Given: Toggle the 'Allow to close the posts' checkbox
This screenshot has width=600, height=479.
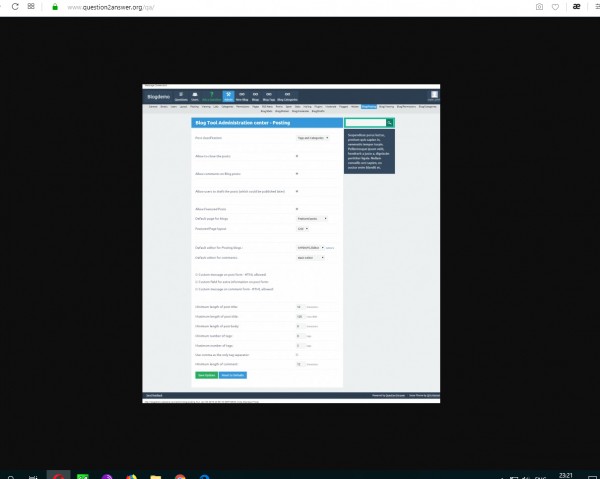Looking at the screenshot, I should tap(298, 156).
